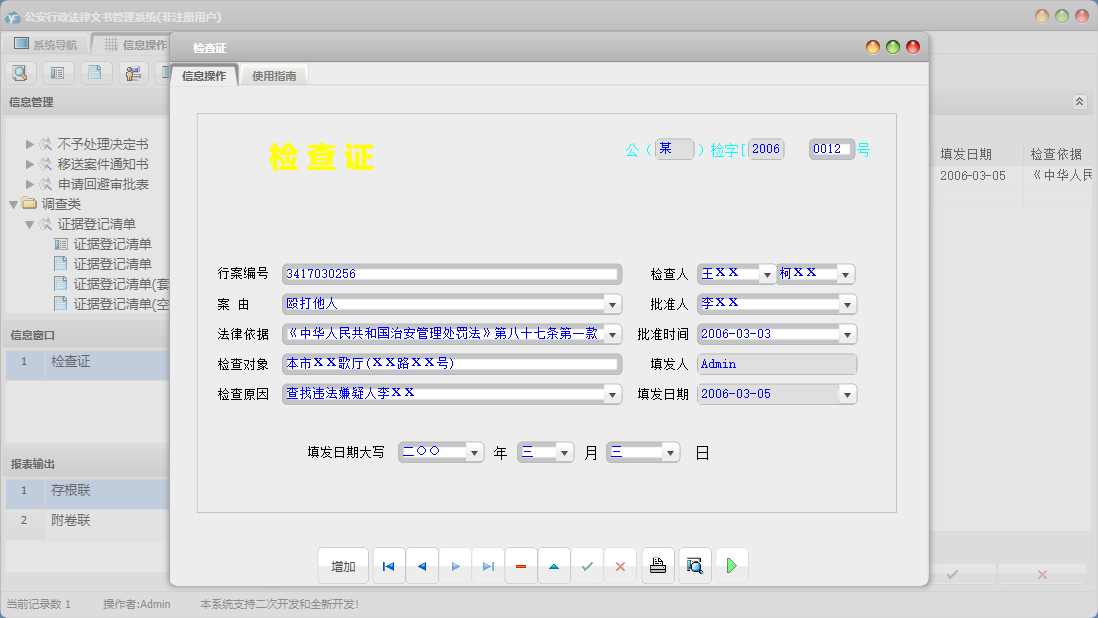Image resolution: width=1098 pixels, height=618 pixels.
Task: Expand the 不予处理决定书 tree node
Action: (30, 144)
